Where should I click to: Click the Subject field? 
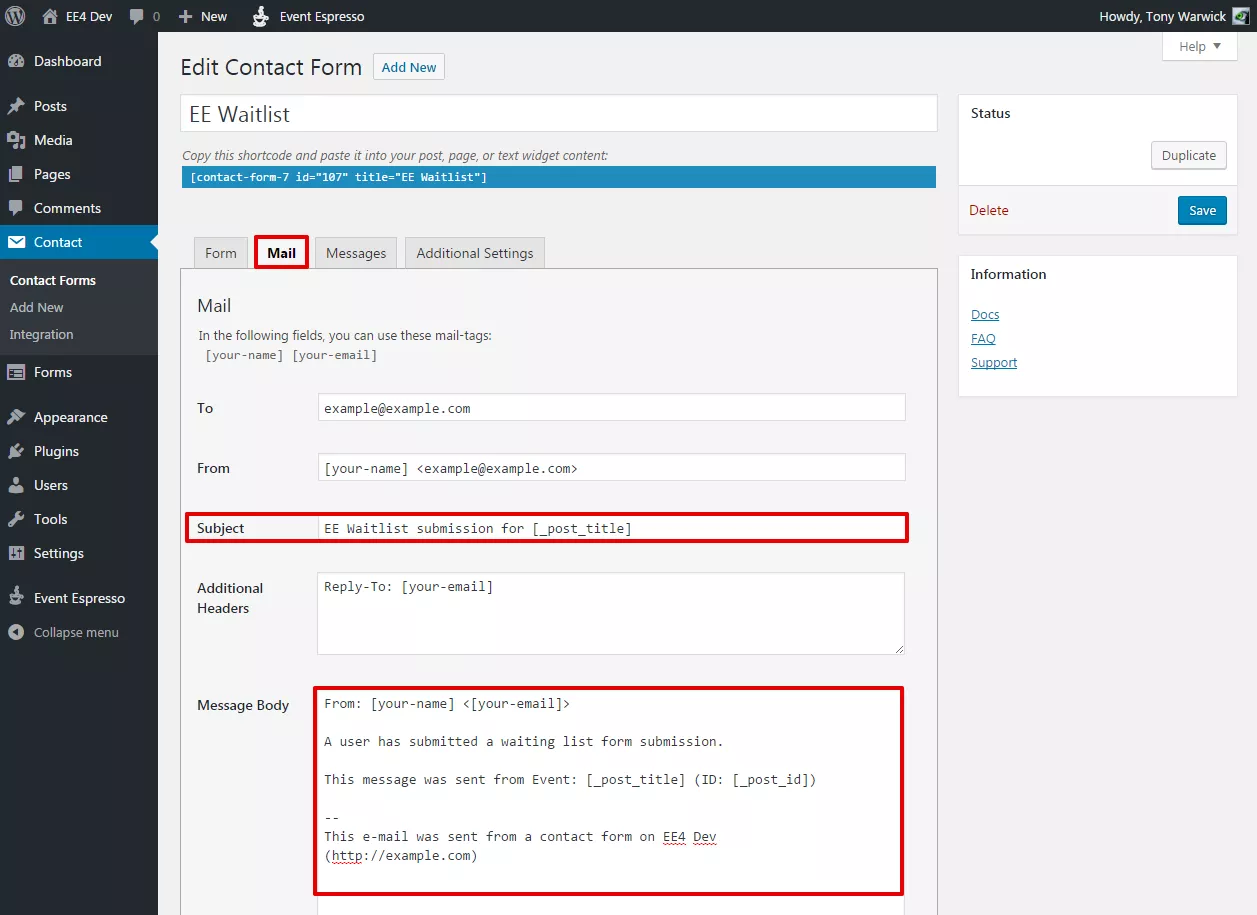tap(611, 527)
